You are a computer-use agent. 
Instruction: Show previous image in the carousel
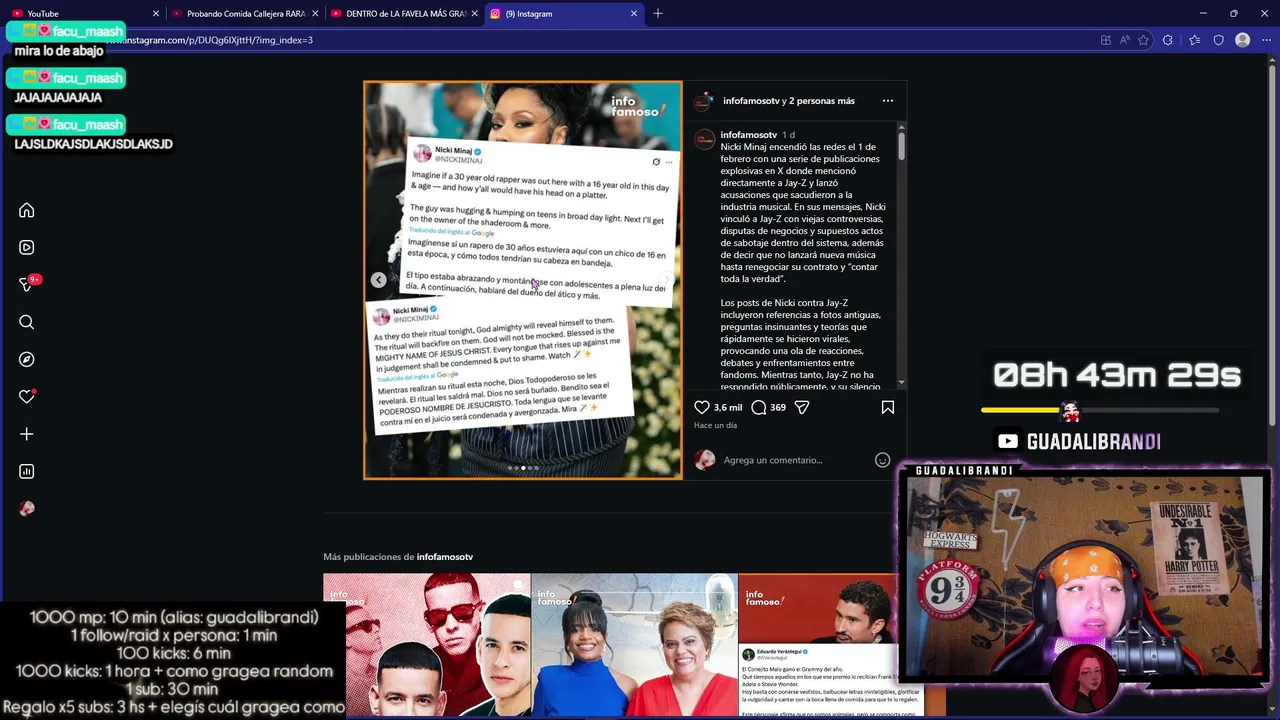click(378, 280)
